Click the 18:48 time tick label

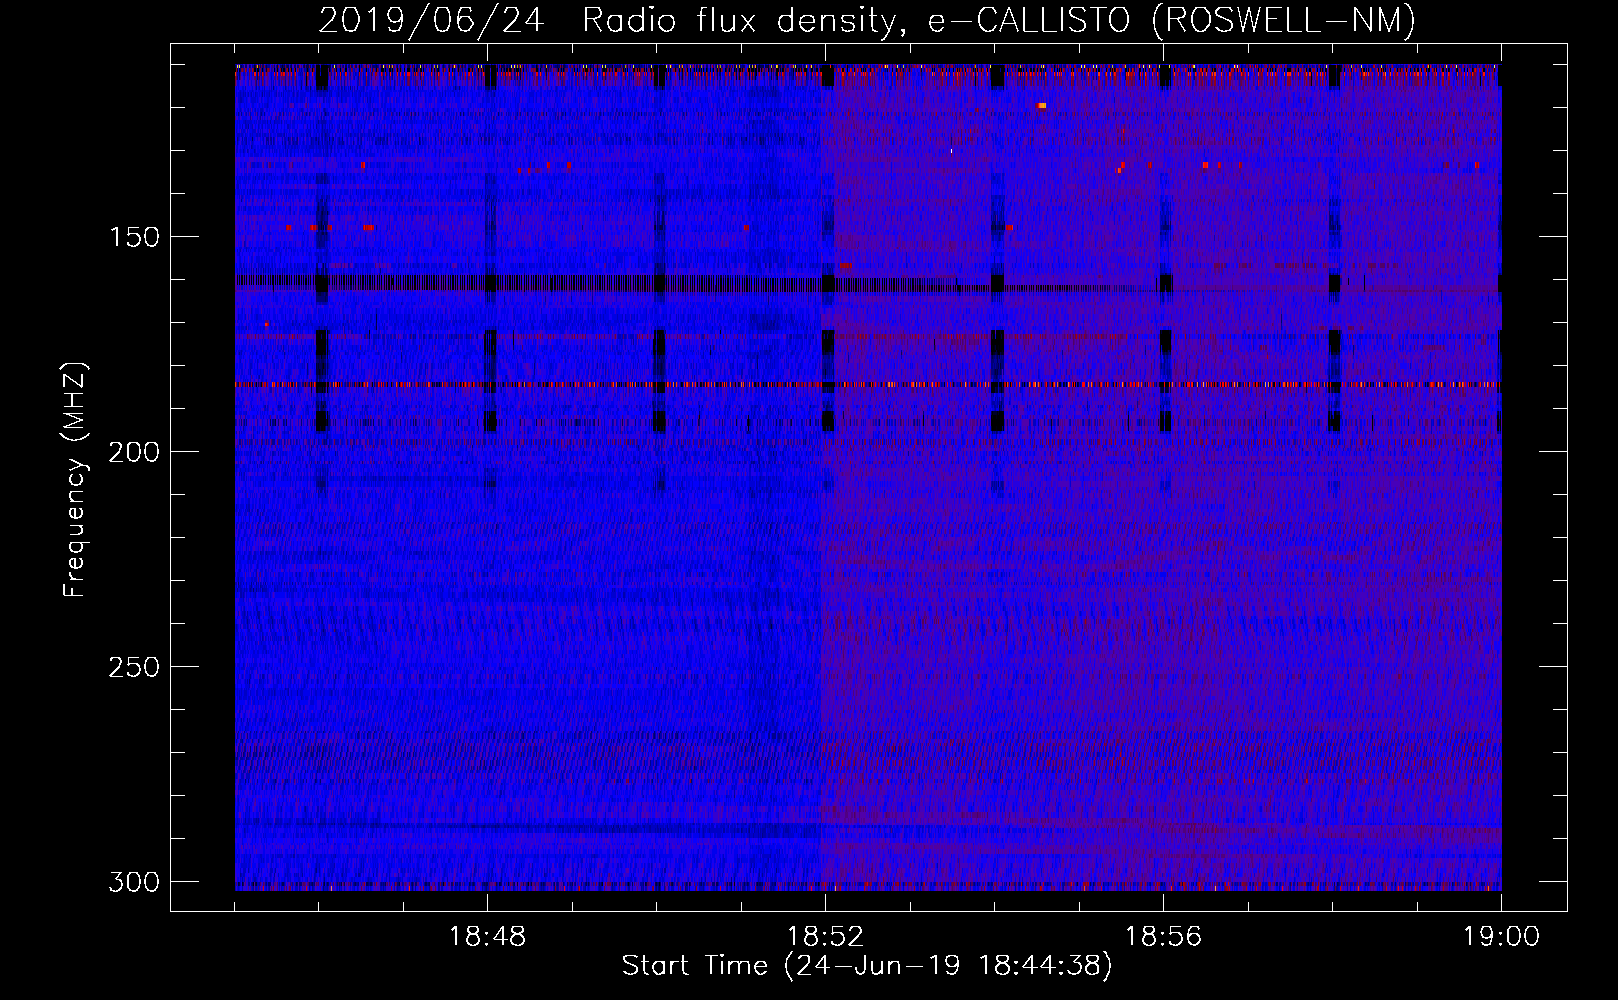tap(487, 937)
